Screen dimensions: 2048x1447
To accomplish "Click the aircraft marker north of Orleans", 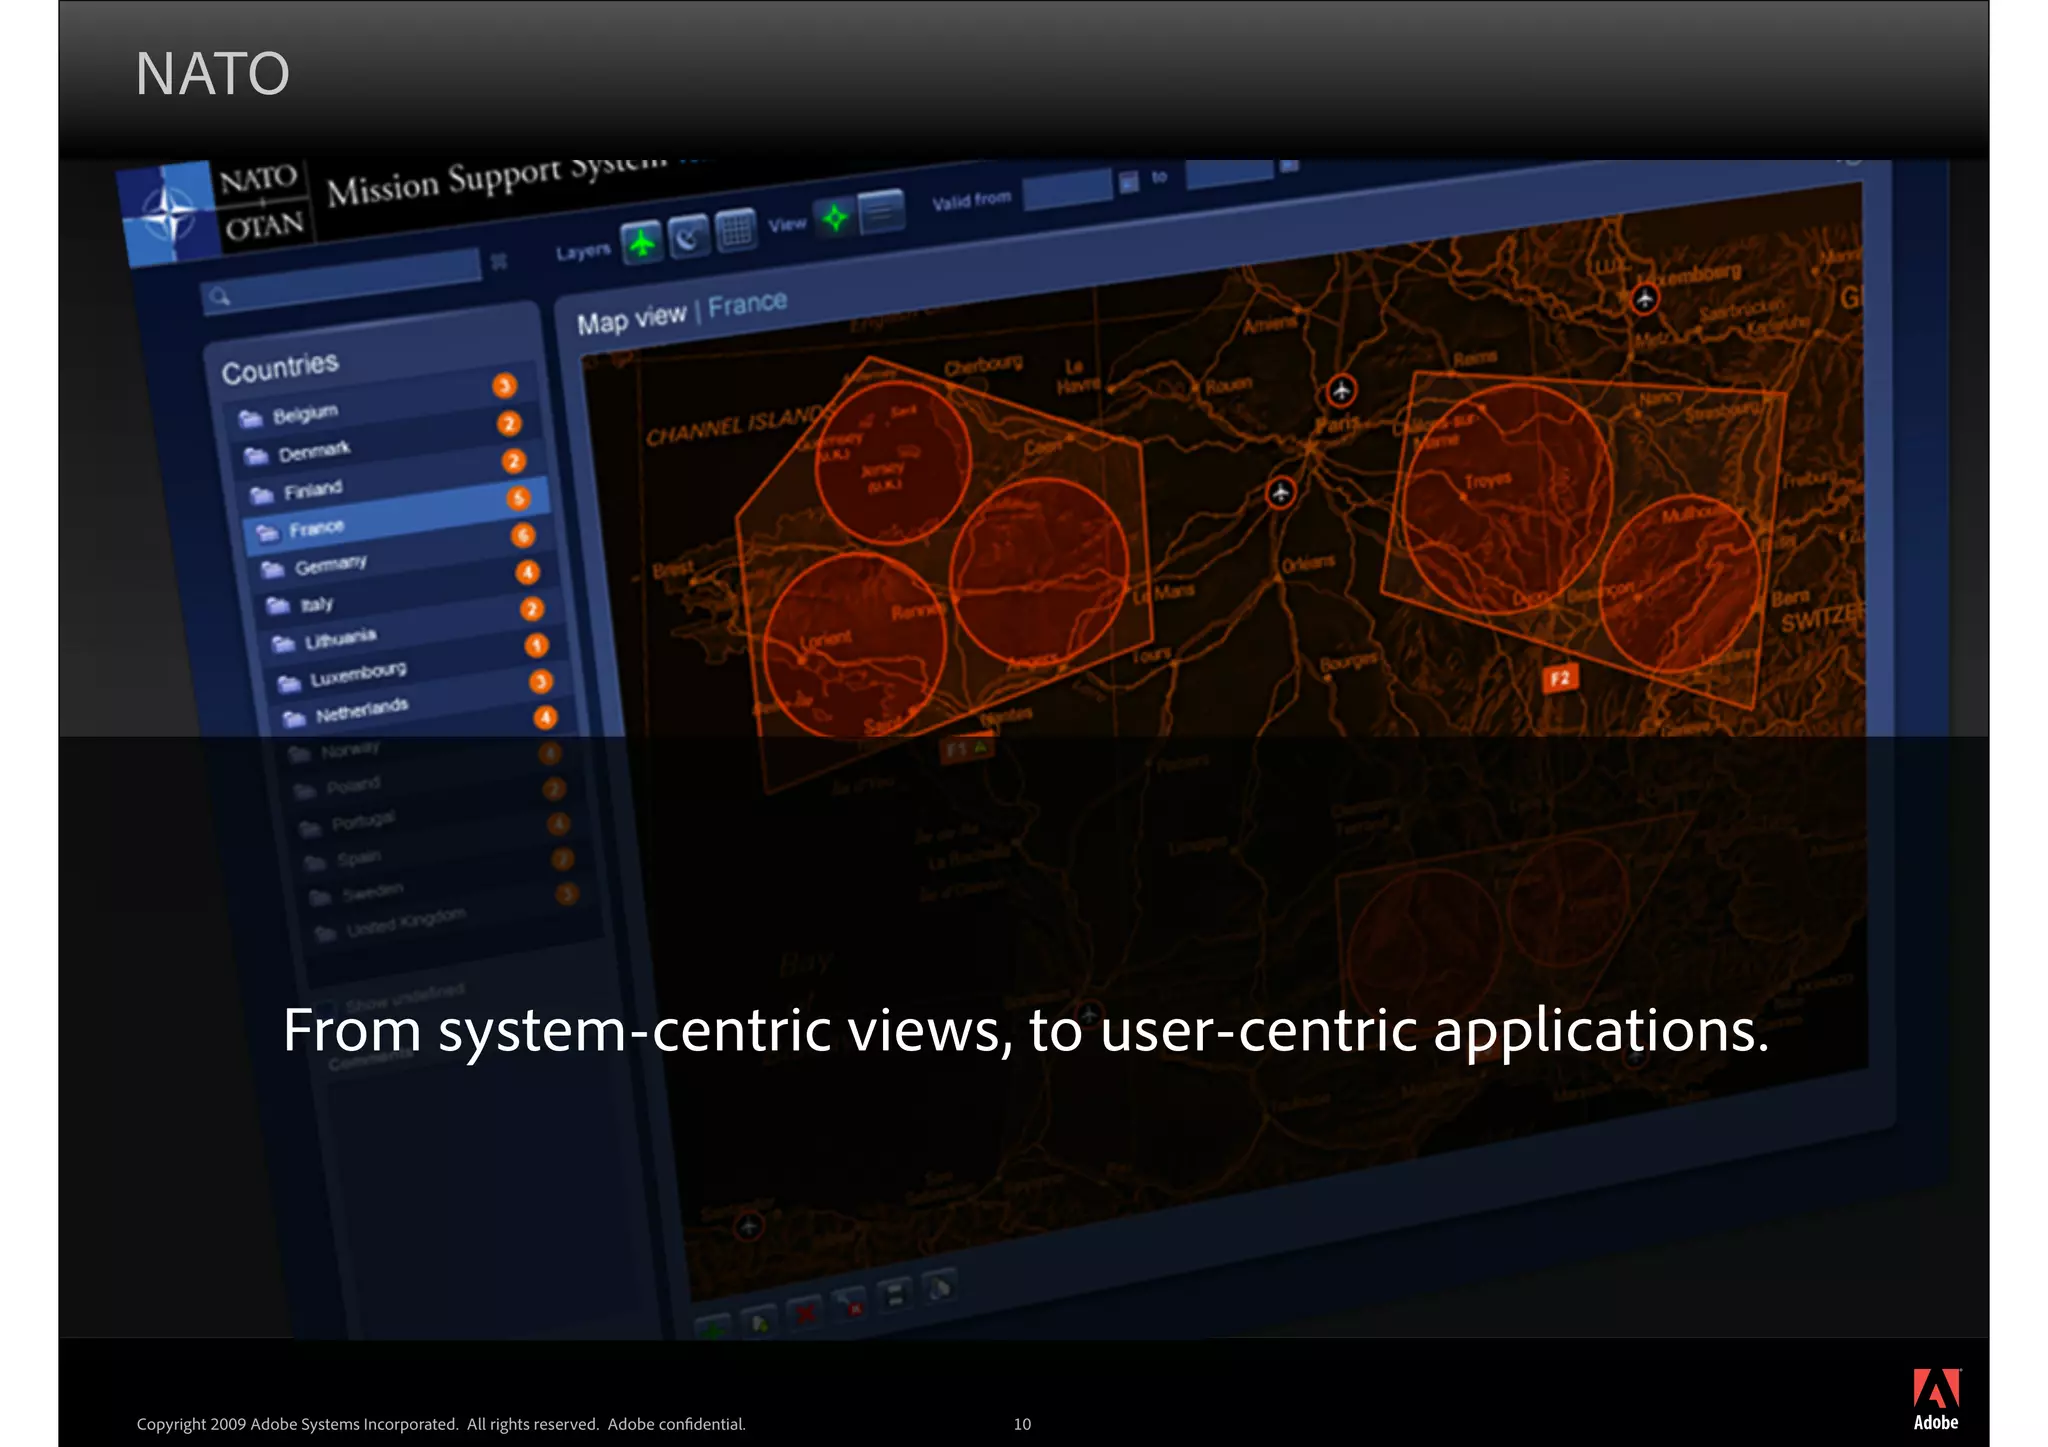I will [x=1281, y=492].
